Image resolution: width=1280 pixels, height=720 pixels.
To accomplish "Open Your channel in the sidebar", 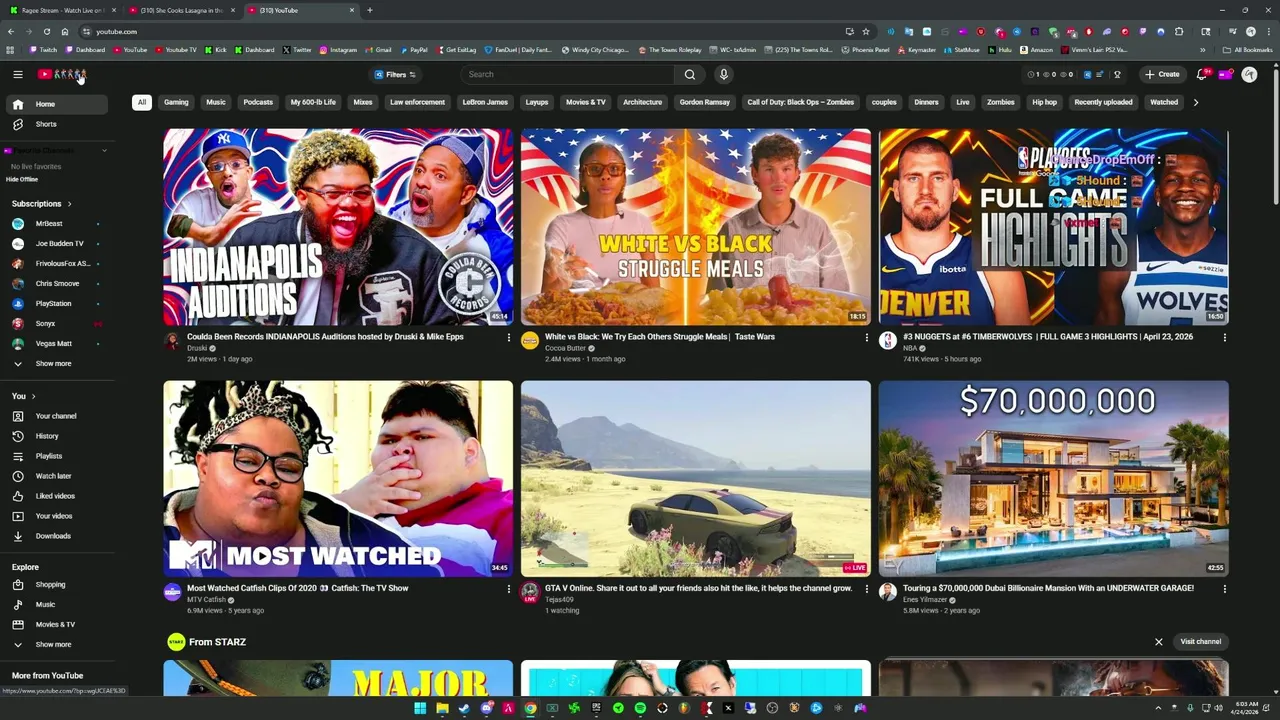I will pos(56,416).
